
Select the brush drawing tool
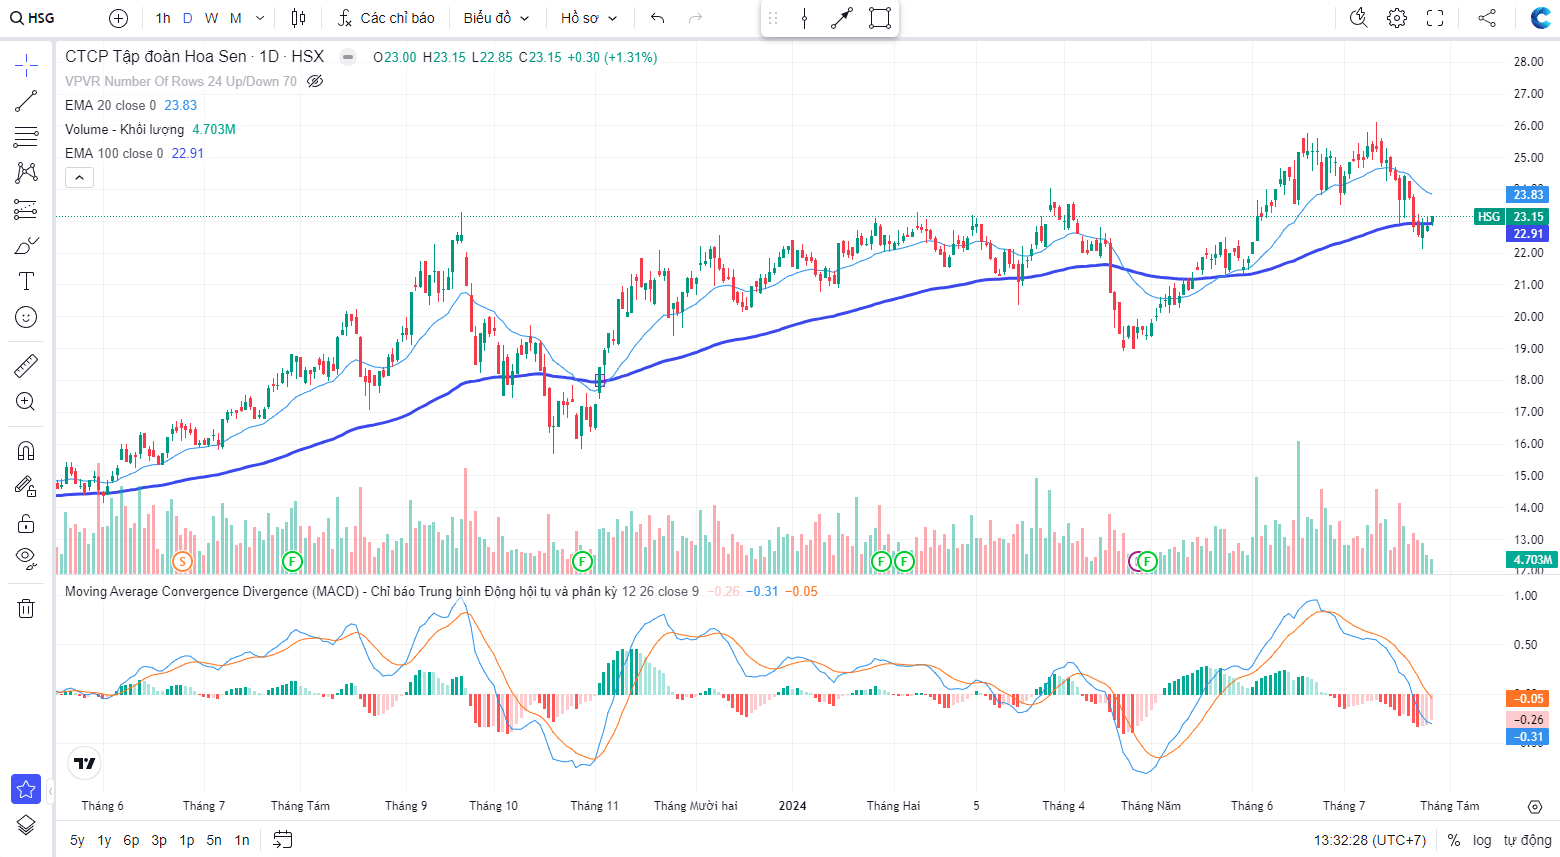pyautogui.click(x=26, y=245)
